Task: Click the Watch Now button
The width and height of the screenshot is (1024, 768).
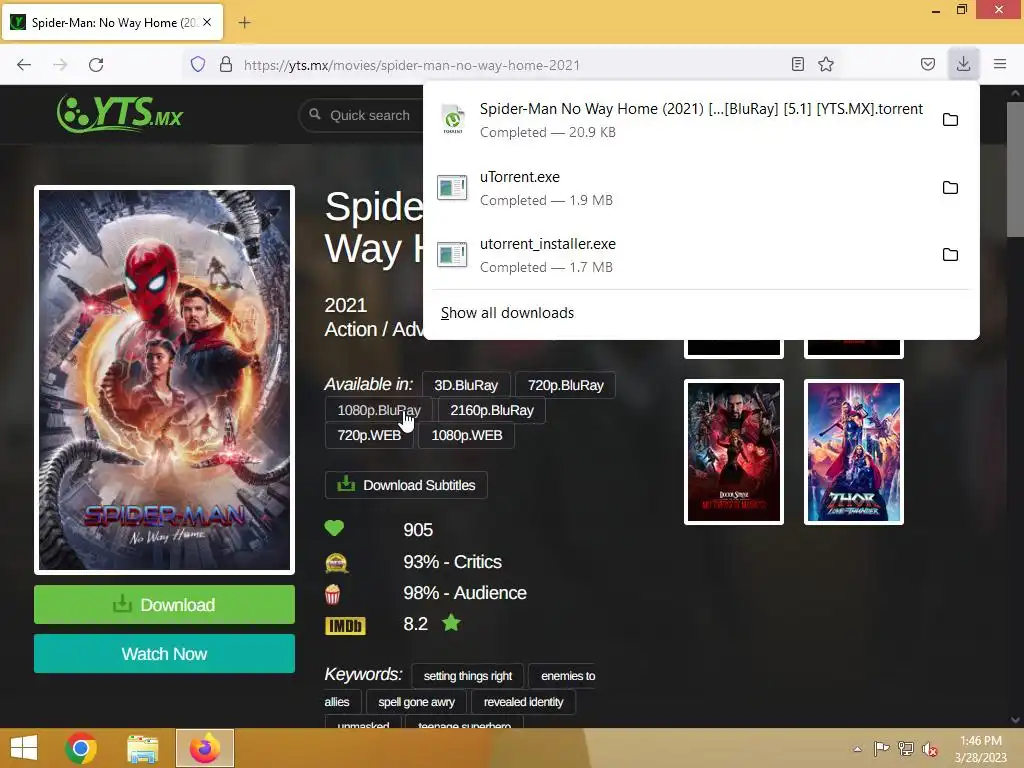Action: point(165,654)
